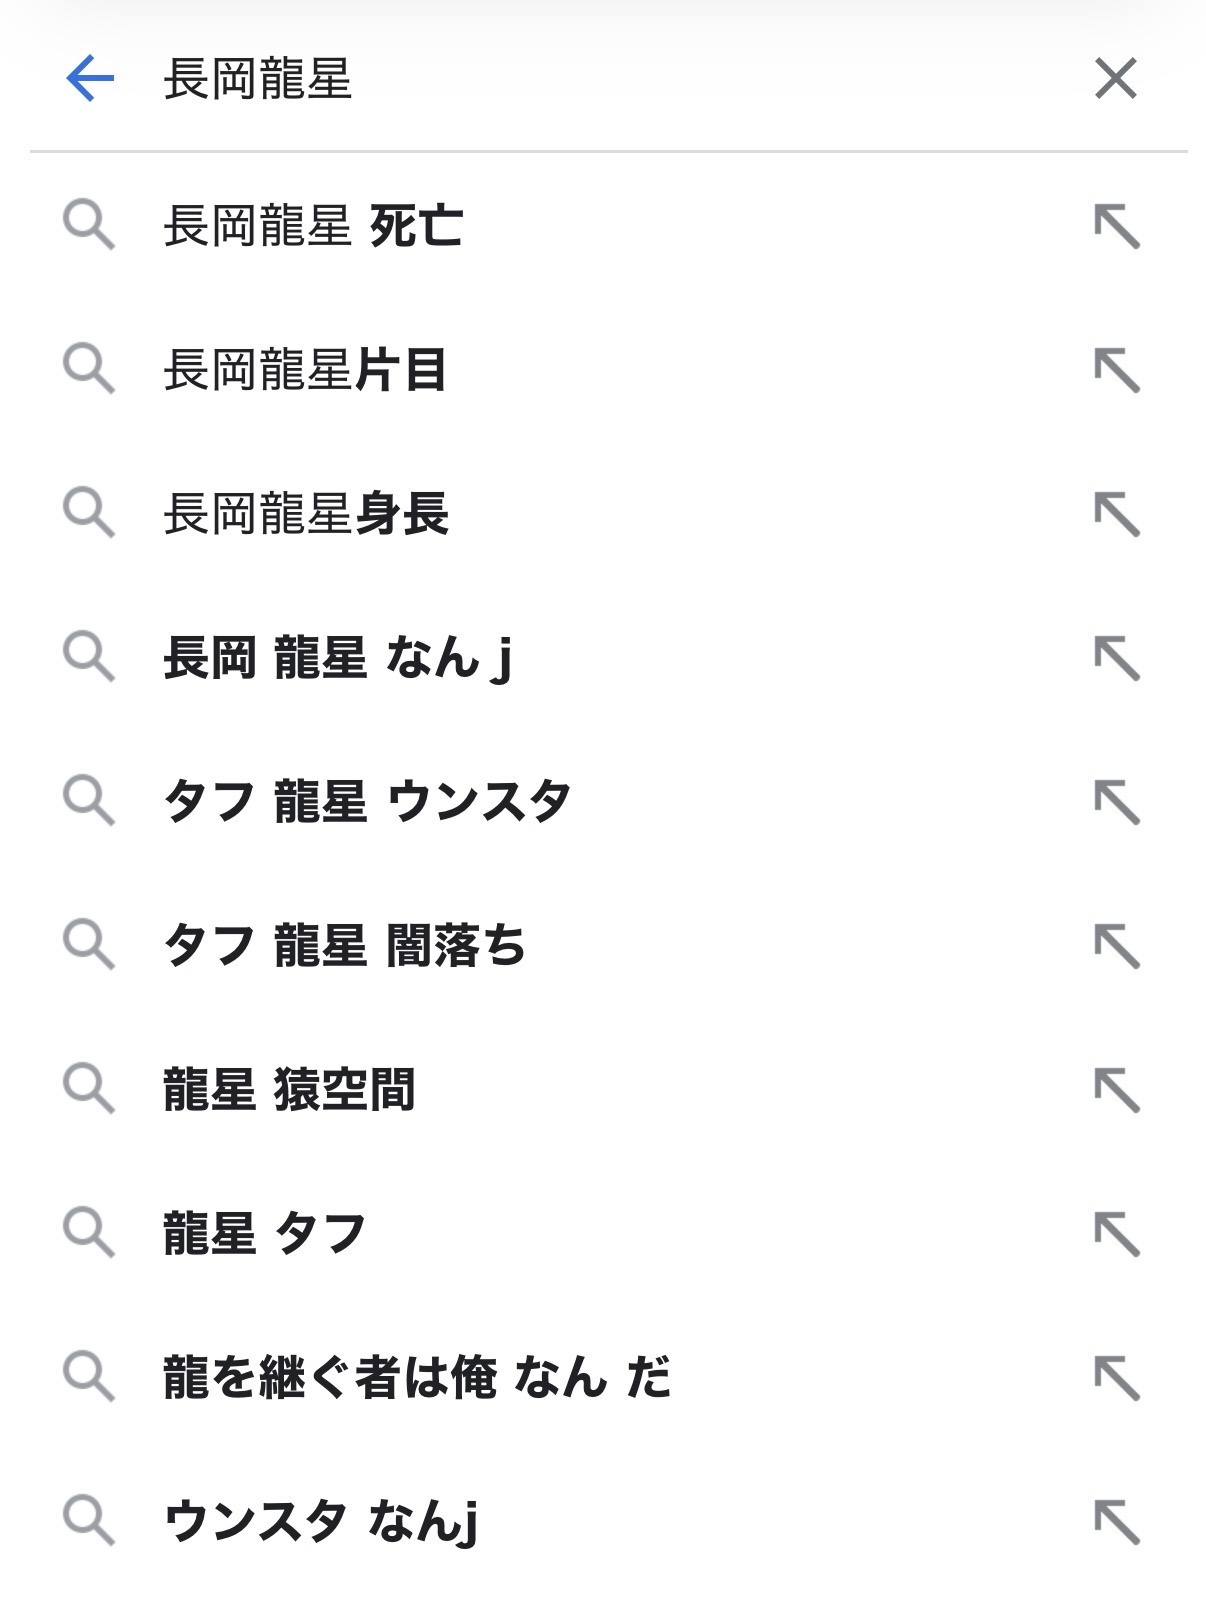Tap arrow icon beside 龍星 タフ
Image resolution: width=1206 pixels, height=1598 pixels.
(x=1117, y=1234)
